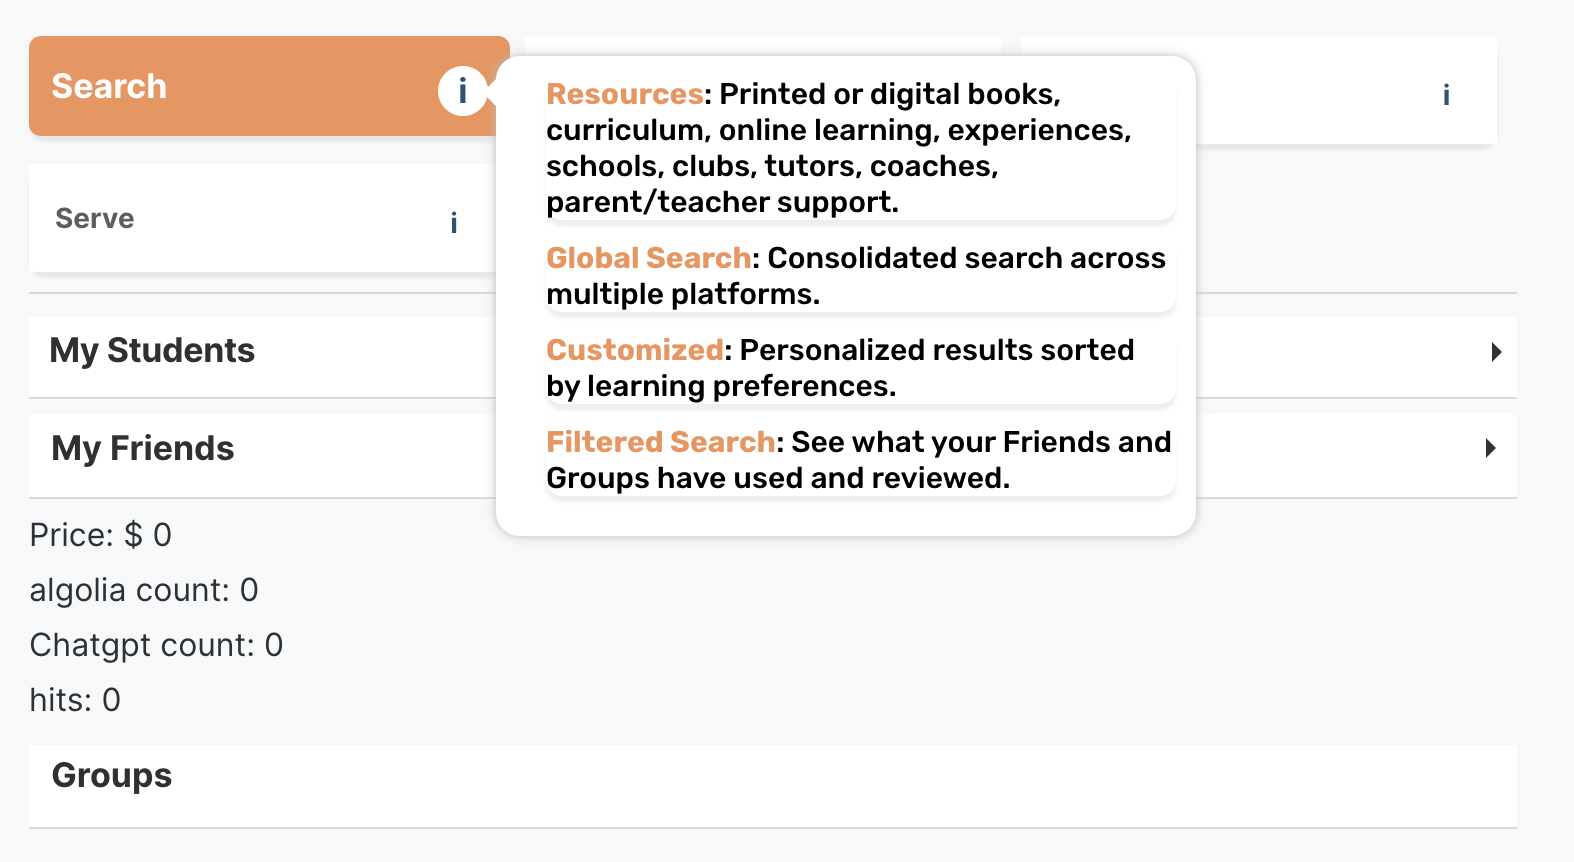
Task: Open the Groups section header
Action: [112, 776]
